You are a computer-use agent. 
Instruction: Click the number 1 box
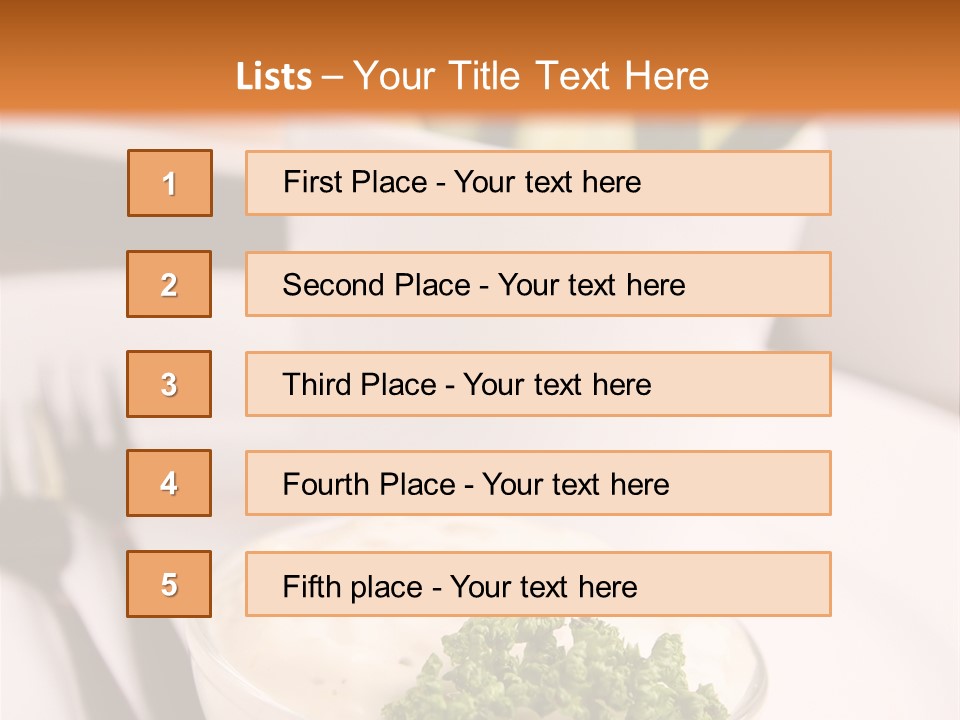pos(170,183)
